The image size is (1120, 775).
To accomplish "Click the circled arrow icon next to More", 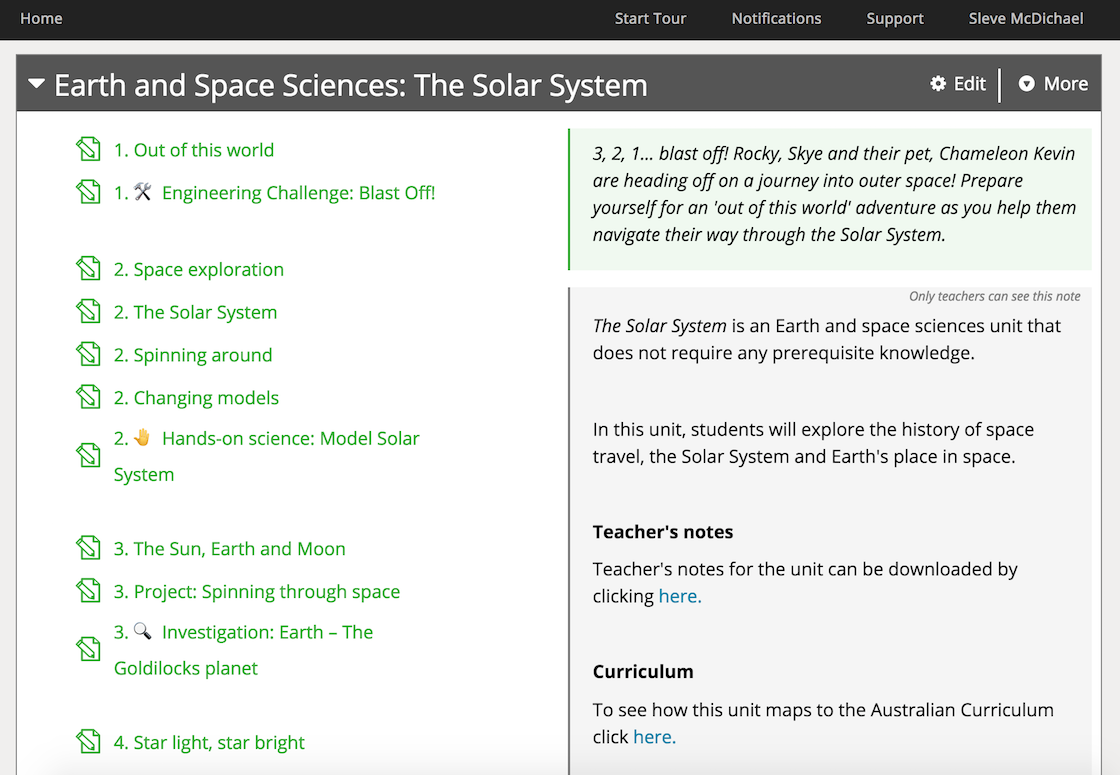I will (x=1026, y=84).
